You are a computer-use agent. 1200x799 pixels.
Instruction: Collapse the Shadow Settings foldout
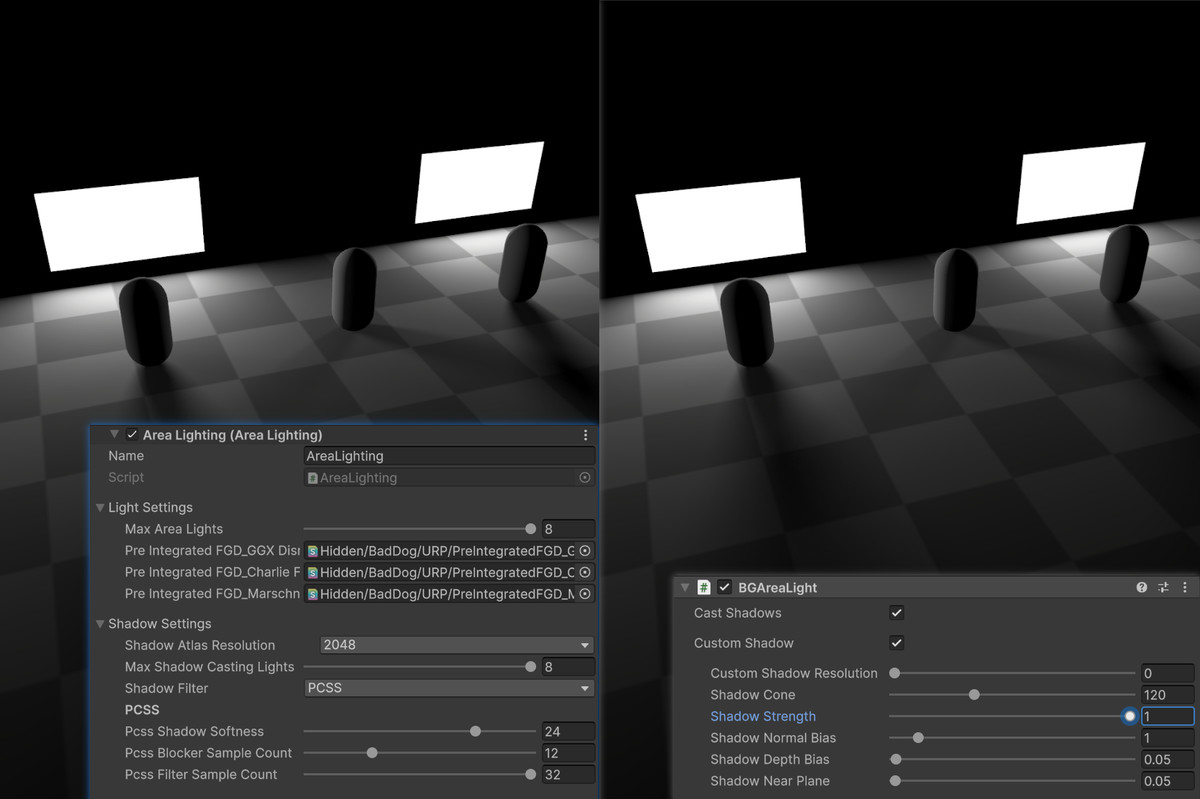point(100,624)
